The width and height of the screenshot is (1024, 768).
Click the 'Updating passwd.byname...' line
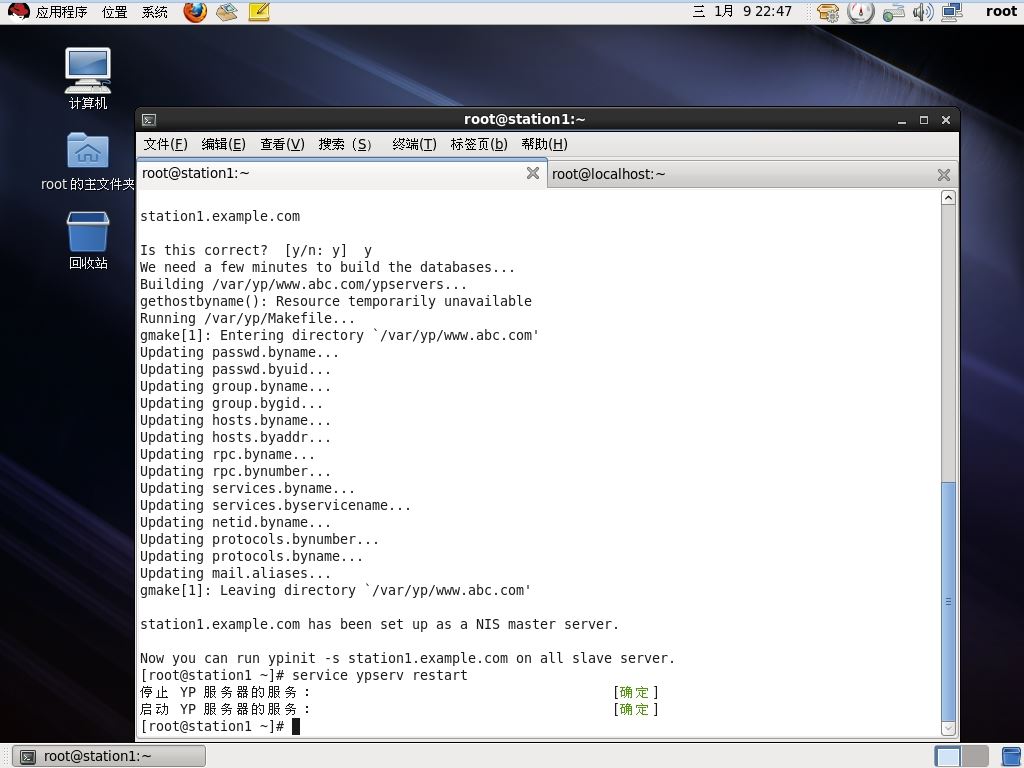(x=239, y=352)
